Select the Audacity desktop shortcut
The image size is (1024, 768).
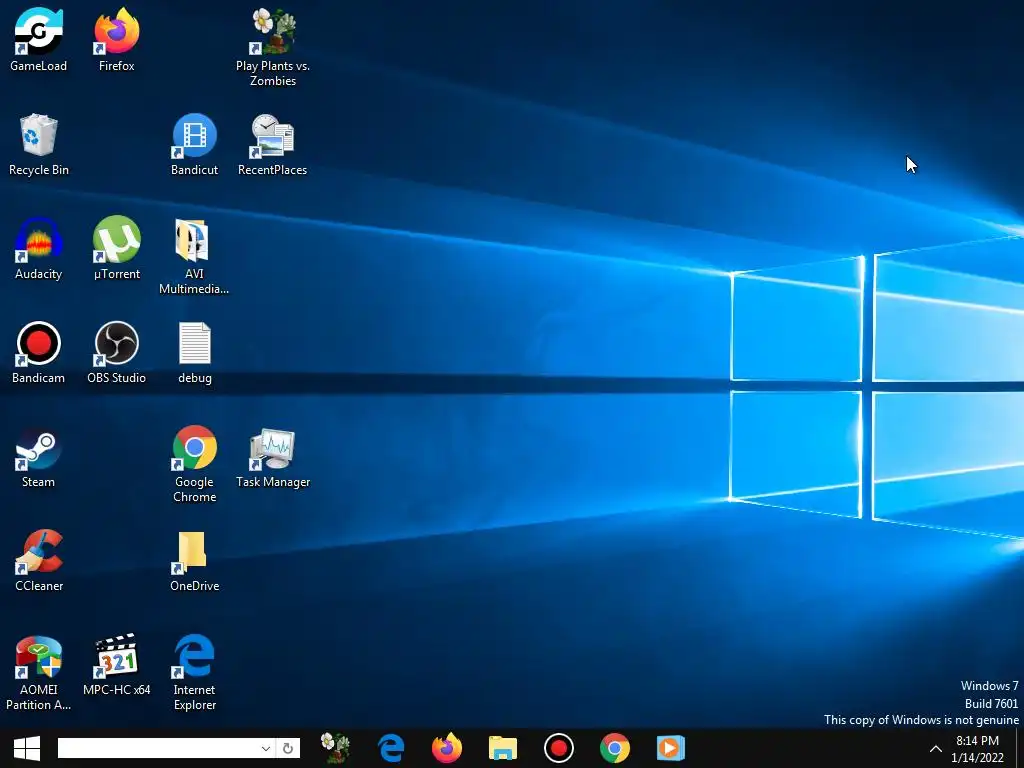(x=39, y=248)
